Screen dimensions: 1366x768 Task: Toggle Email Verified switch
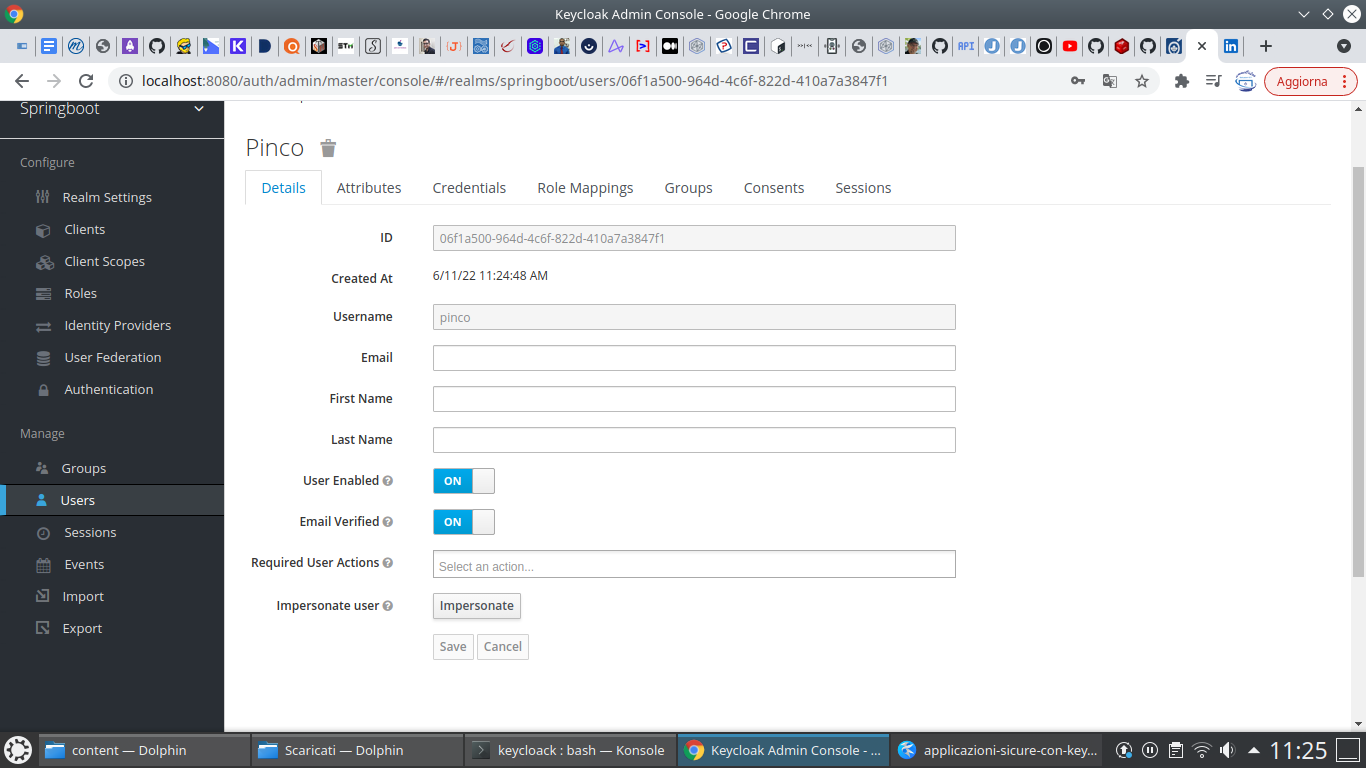(x=464, y=522)
